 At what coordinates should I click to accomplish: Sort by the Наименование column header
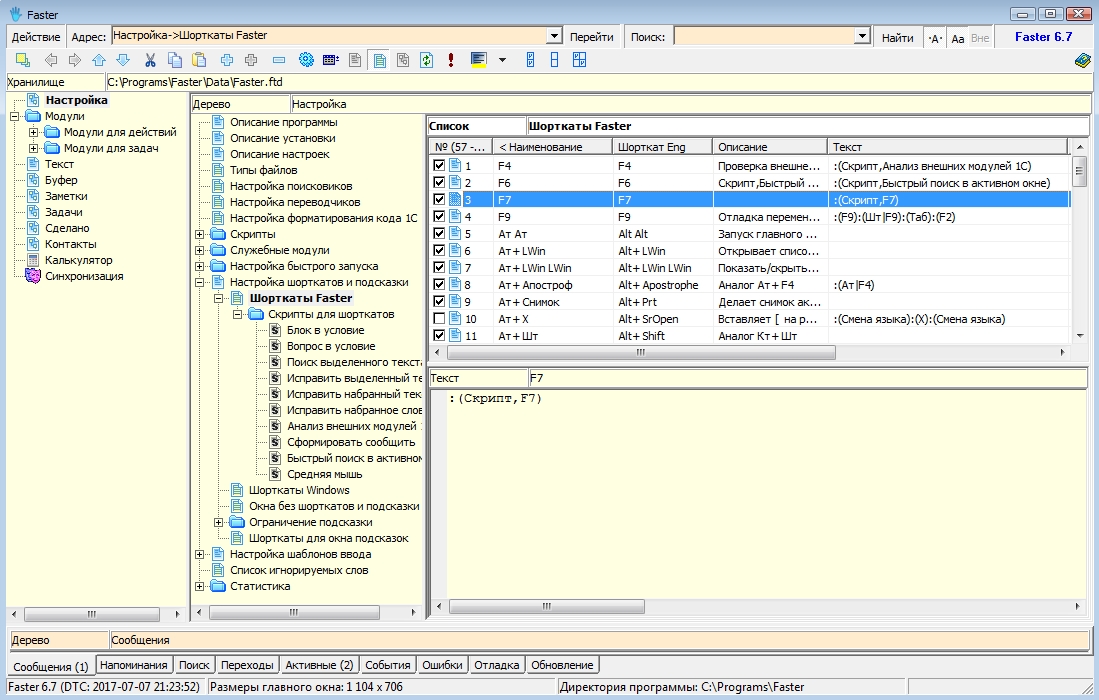point(553,147)
